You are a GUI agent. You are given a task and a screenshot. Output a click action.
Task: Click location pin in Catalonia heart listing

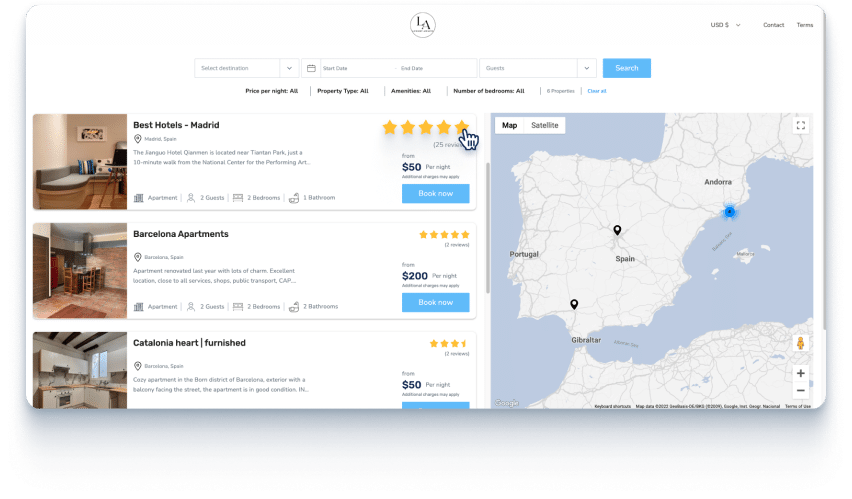coord(137,366)
